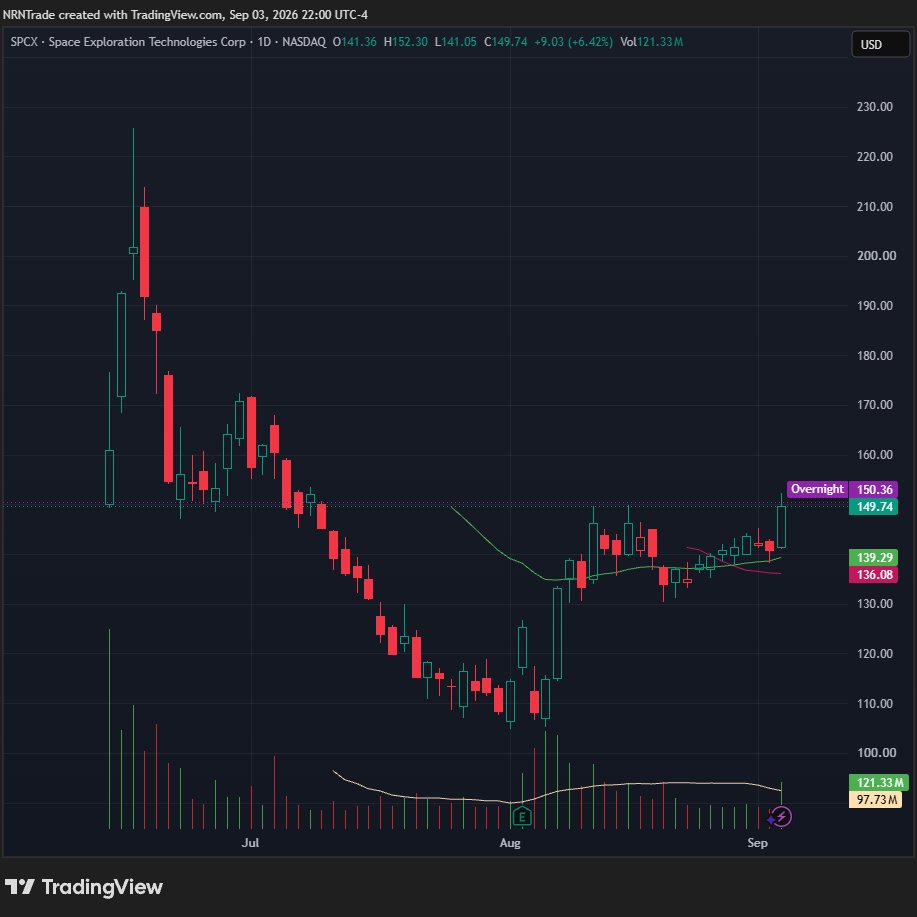Click the 160.00 price scale label

[x=874, y=454]
